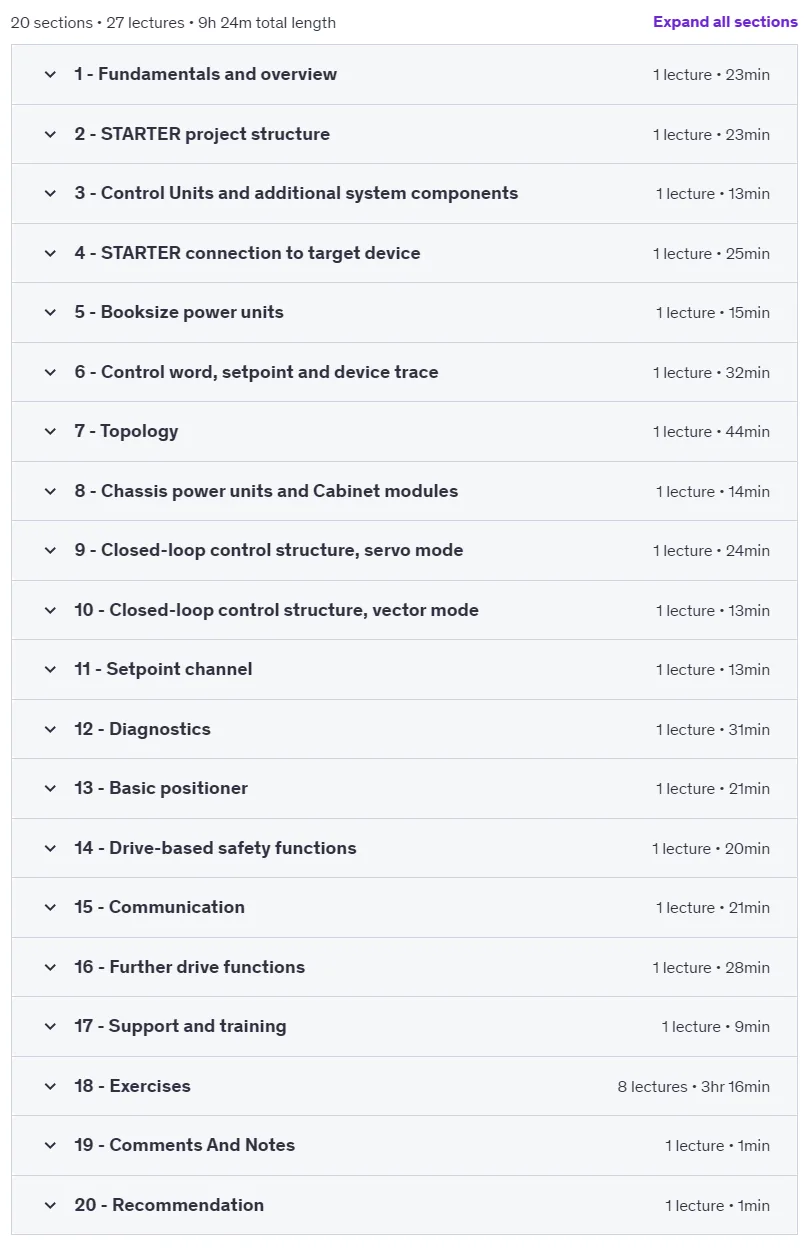Expand Drive-based safety functions chevron
This screenshot has height=1248, width=808.
50,848
